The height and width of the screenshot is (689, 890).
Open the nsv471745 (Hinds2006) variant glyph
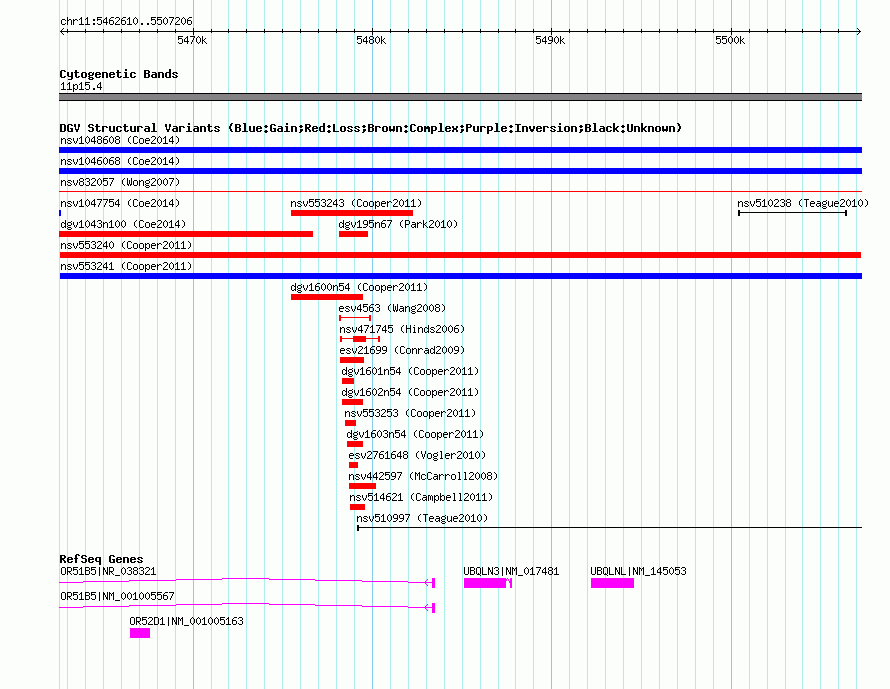(359, 339)
